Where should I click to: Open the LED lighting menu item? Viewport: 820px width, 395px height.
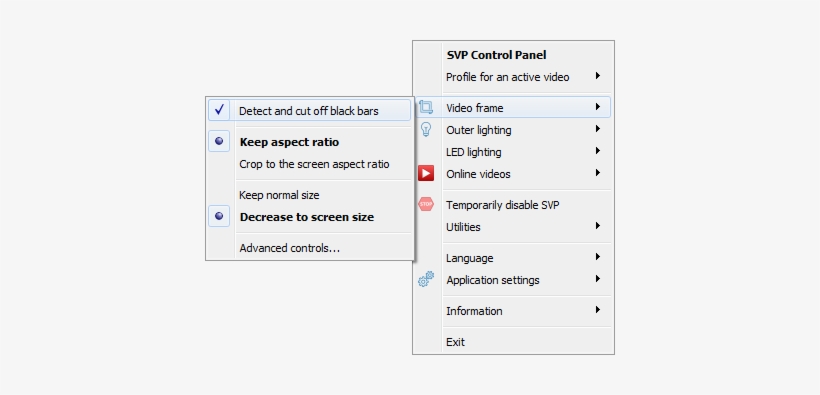[473, 152]
